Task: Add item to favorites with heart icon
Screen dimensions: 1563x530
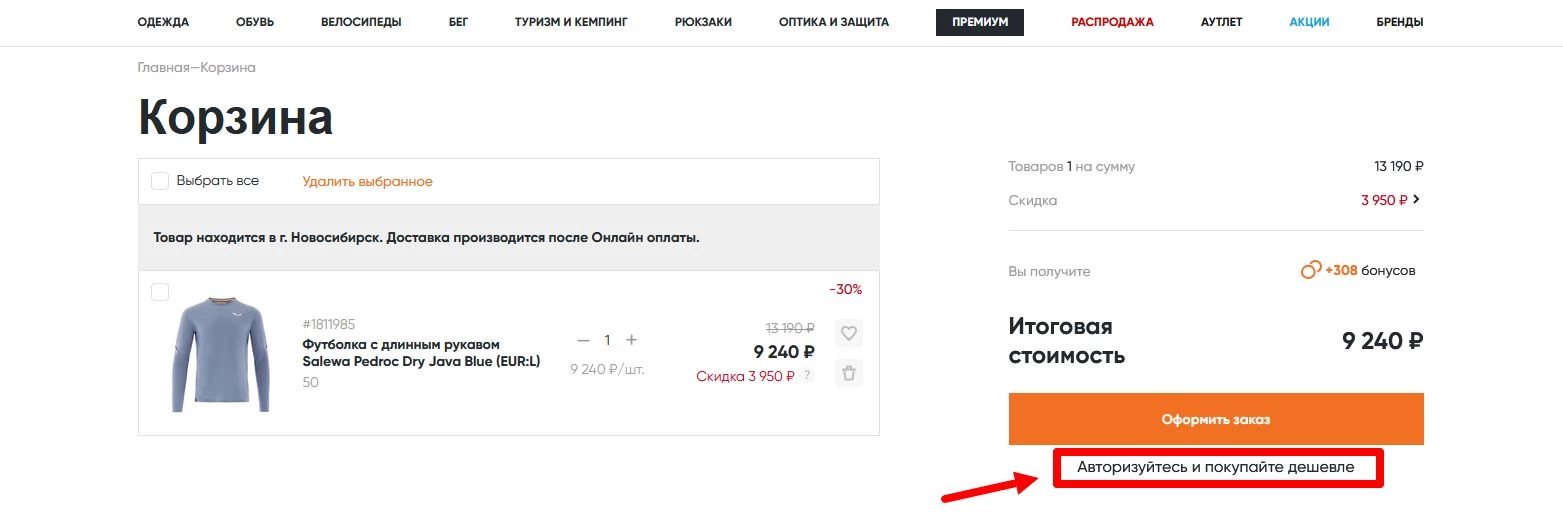Action: coord(848,333)
